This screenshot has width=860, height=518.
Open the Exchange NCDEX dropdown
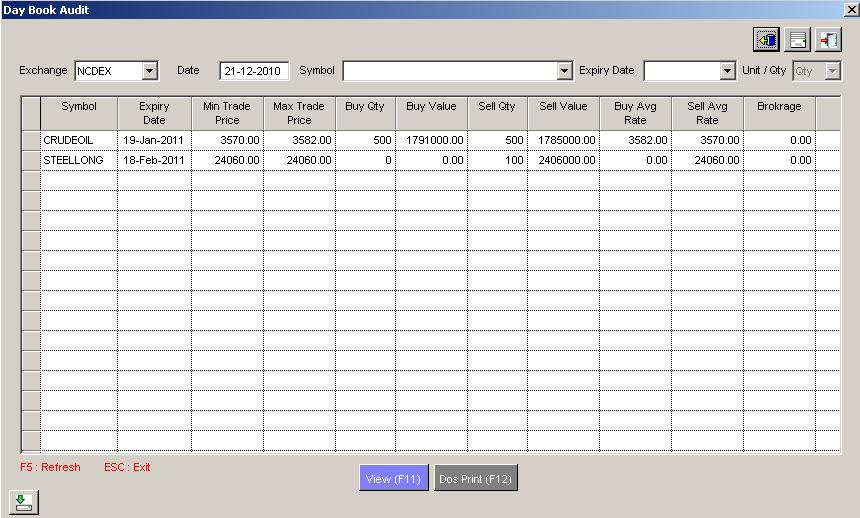pyautogui.click(x=150, y=71)
